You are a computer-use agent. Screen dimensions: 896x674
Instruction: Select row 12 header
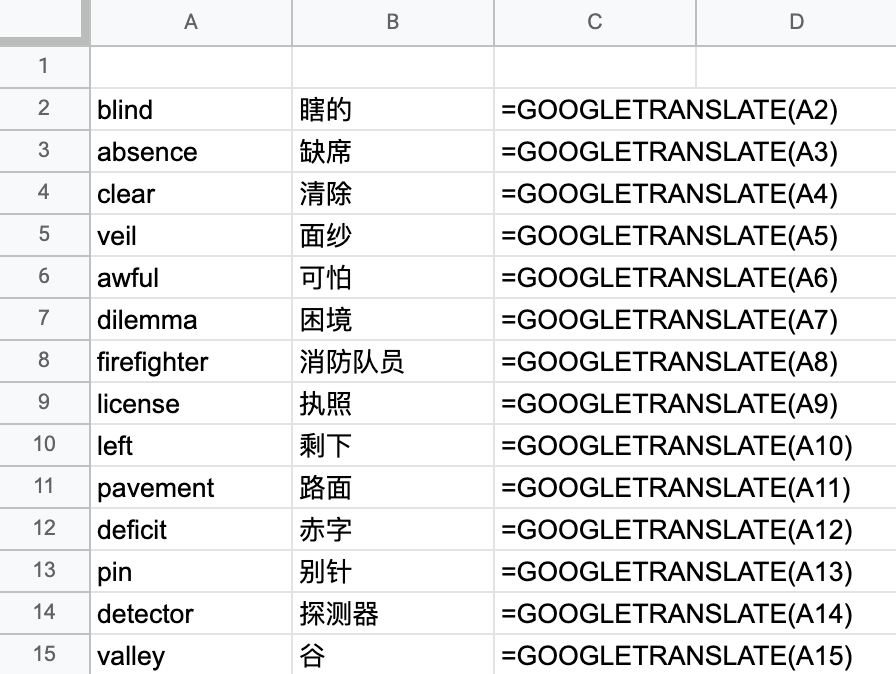pyautogui.click(x=44, y=528)
